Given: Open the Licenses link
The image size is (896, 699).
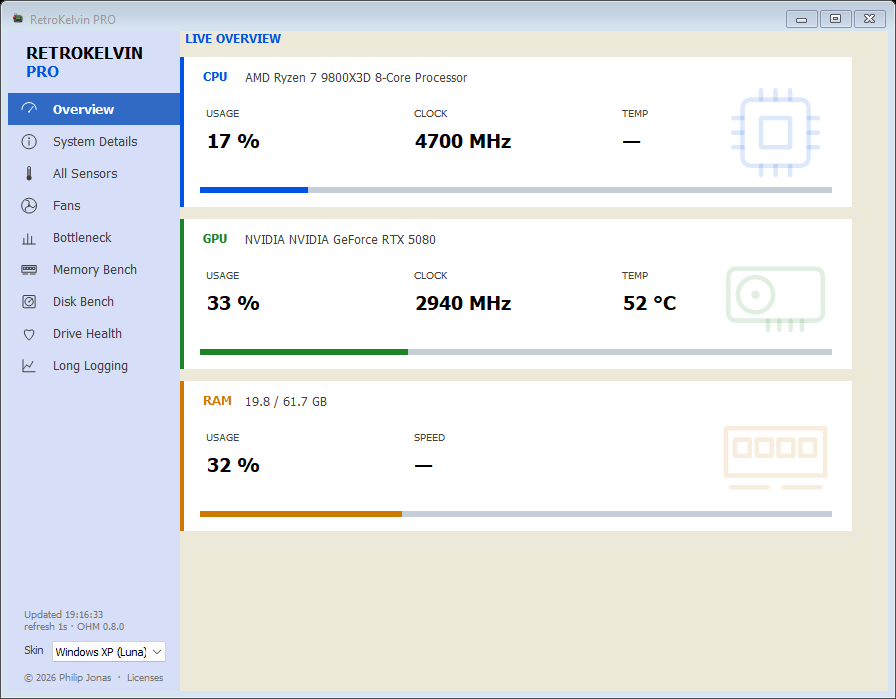Looking at the screenshot, I should [x=145, y=677].
